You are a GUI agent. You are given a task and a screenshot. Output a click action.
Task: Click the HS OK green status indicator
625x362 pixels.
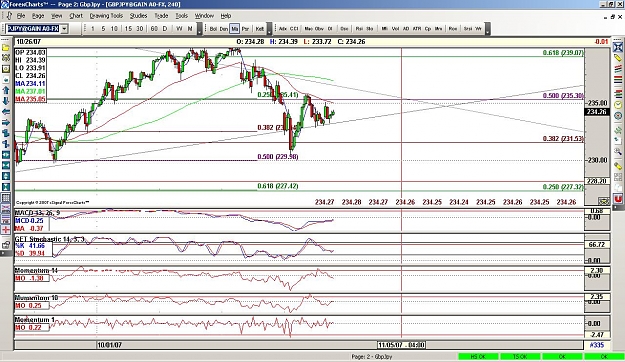478,356
